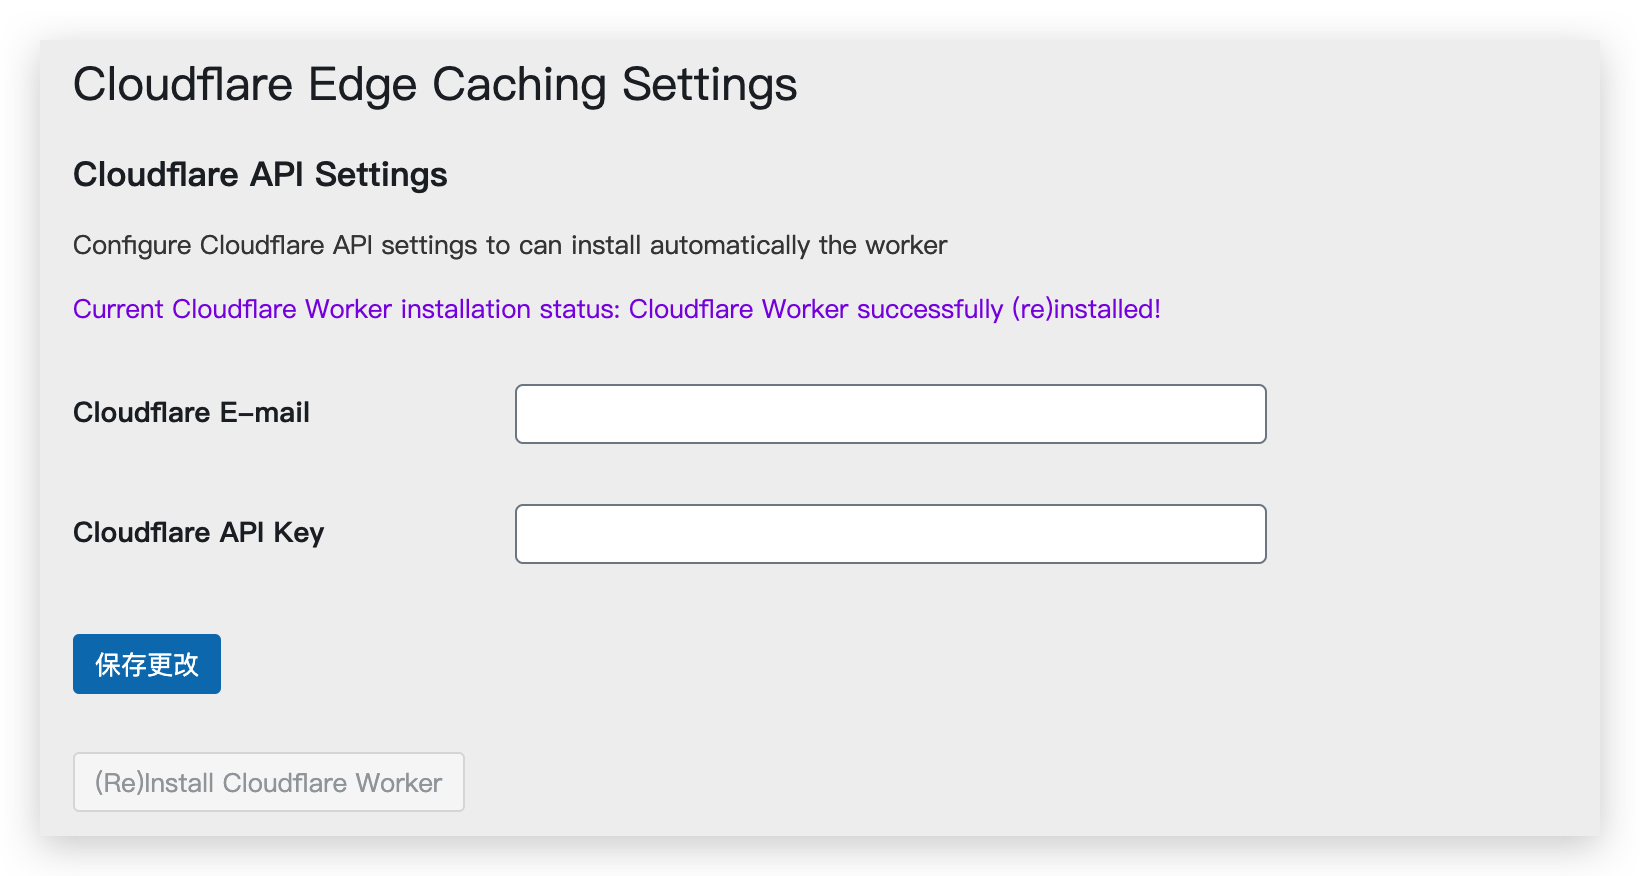Image resolution: width=1640 pixels, height=876 pixels.
Task: Click the Cloudflare E-mail input field
Action: tap(890, 414)
